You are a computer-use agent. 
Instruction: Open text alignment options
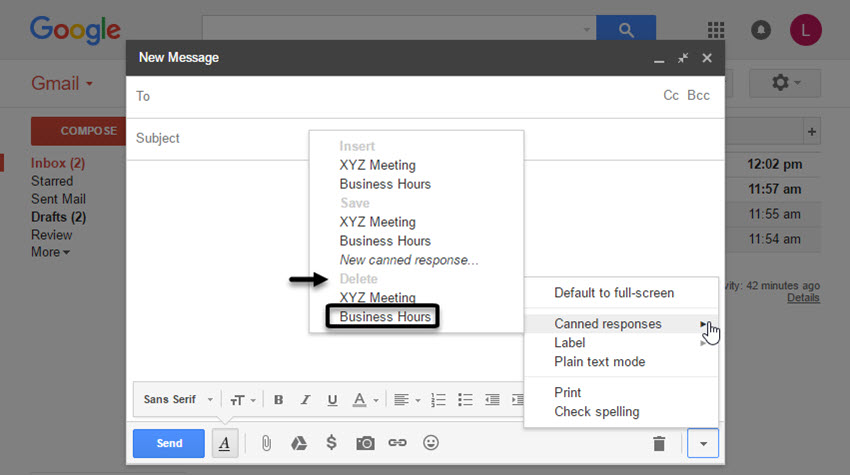407,400
